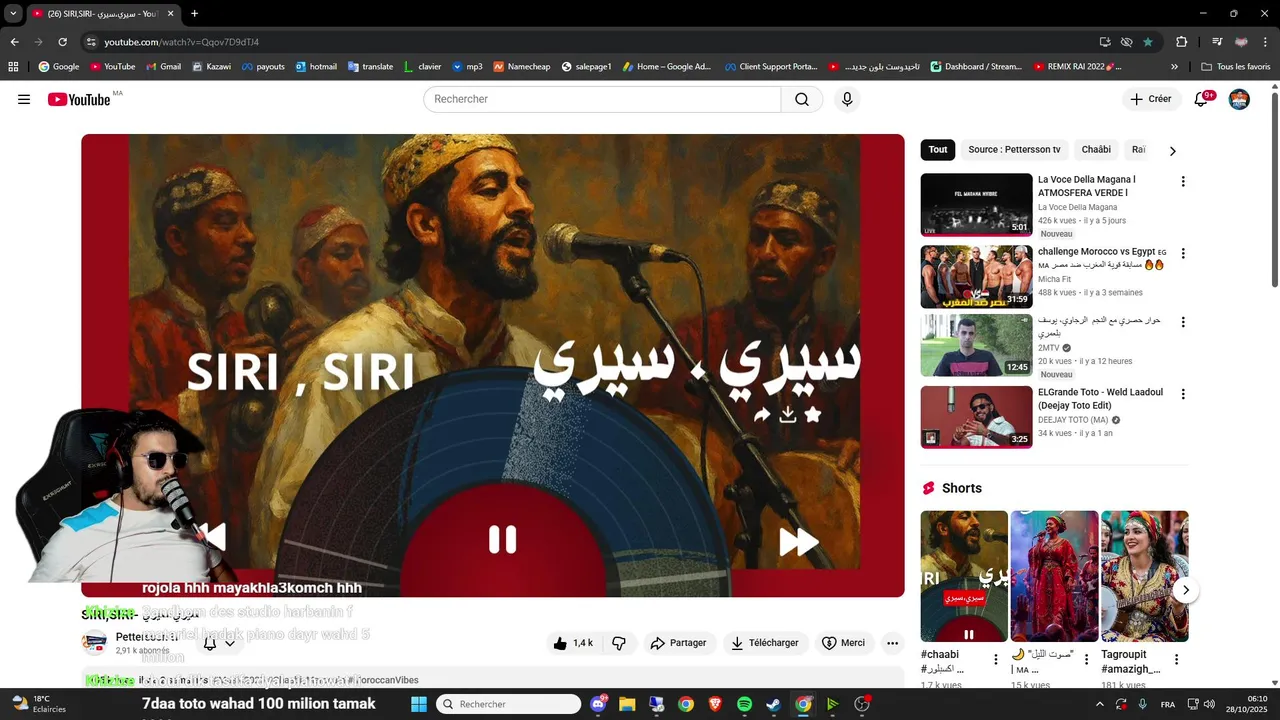
Task: Click the Créer button
Action: [x=1151, y=99]
